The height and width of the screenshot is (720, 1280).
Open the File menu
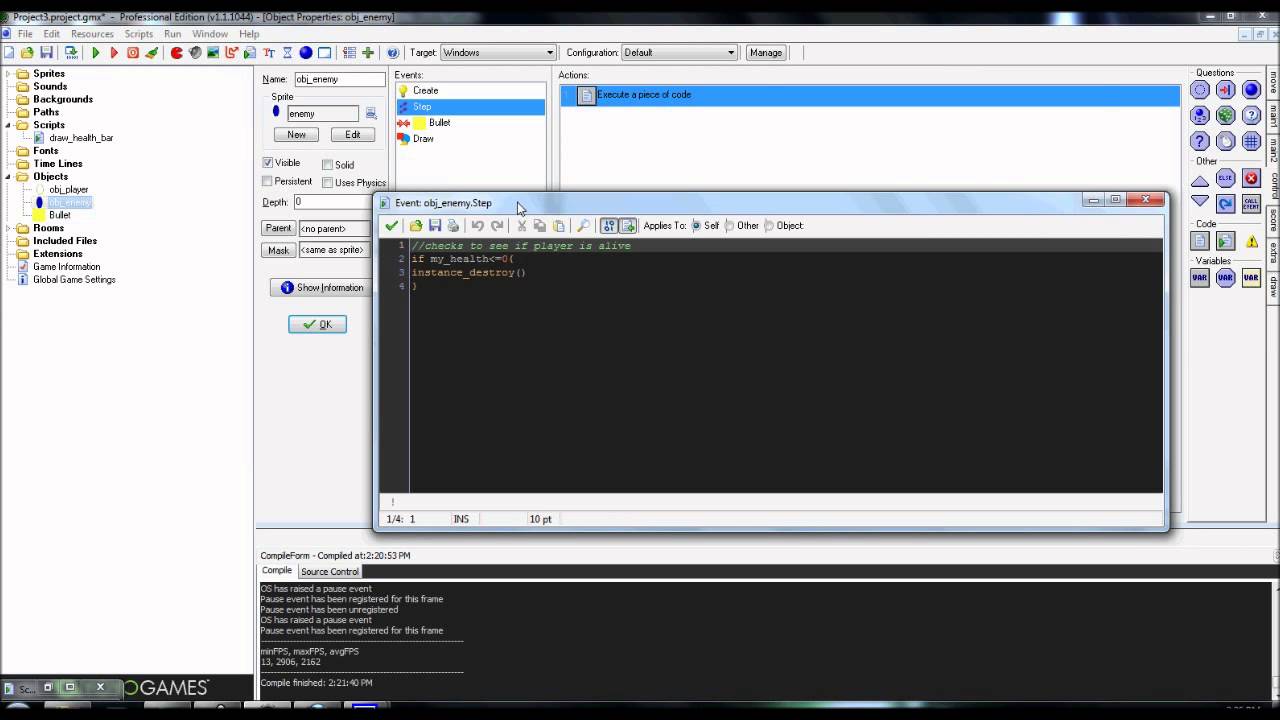pyautogui.click(x=25, y=34)
